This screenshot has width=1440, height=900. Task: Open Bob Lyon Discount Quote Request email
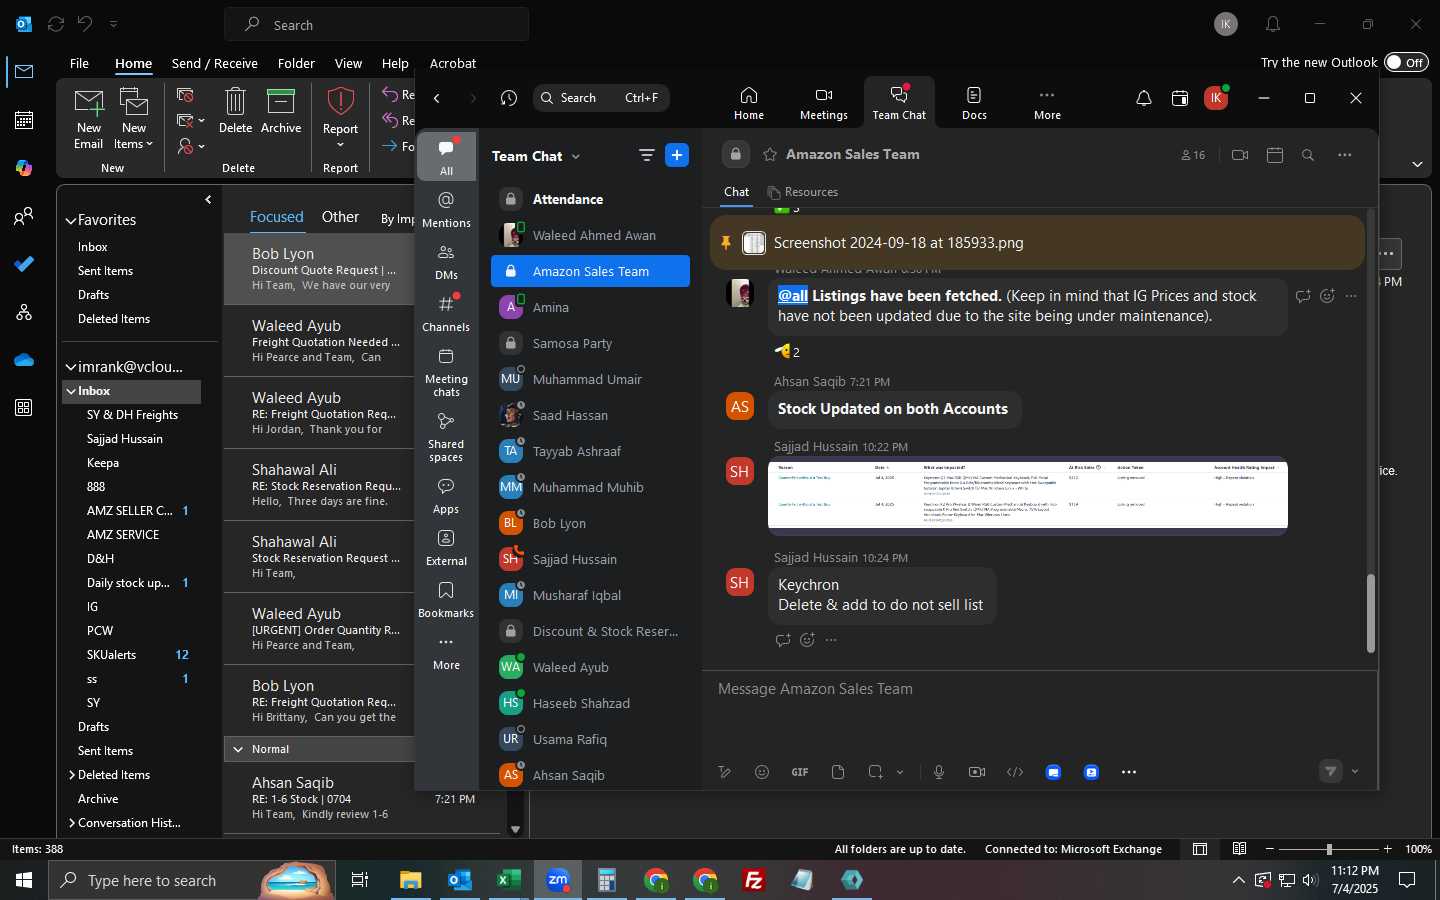coord(320,269)
